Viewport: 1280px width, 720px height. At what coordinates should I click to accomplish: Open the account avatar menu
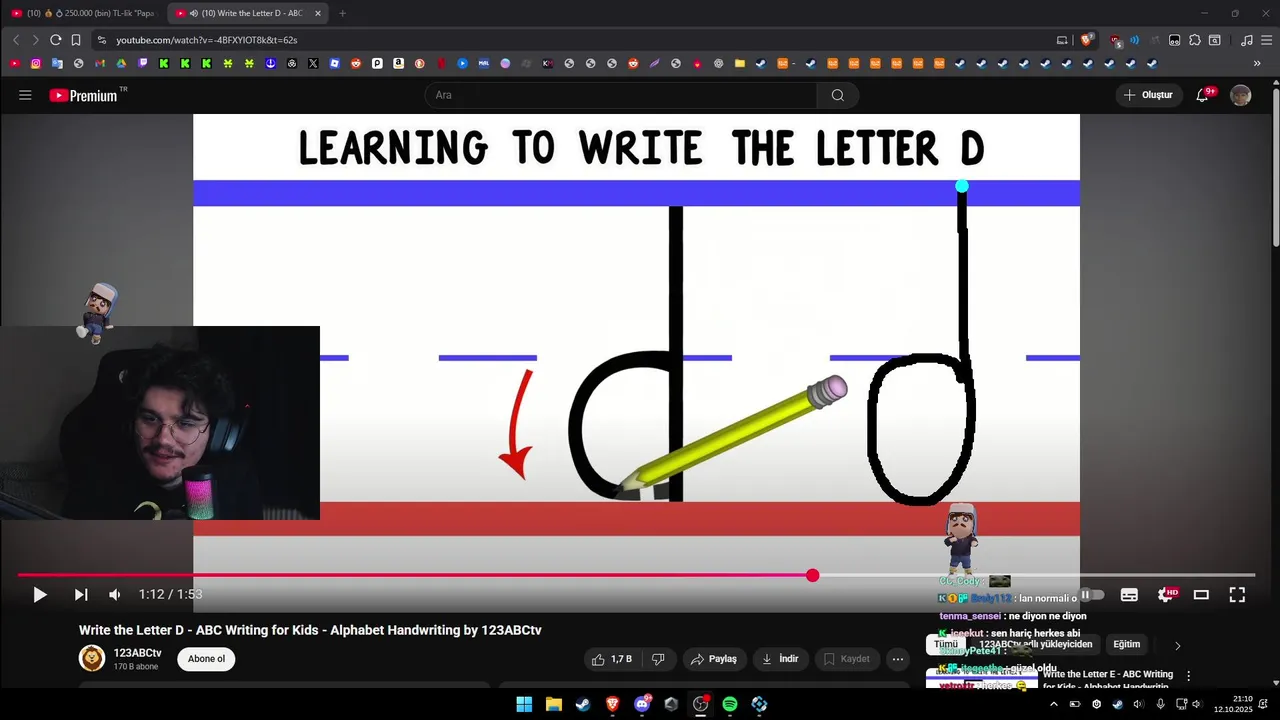[1241, 95]
